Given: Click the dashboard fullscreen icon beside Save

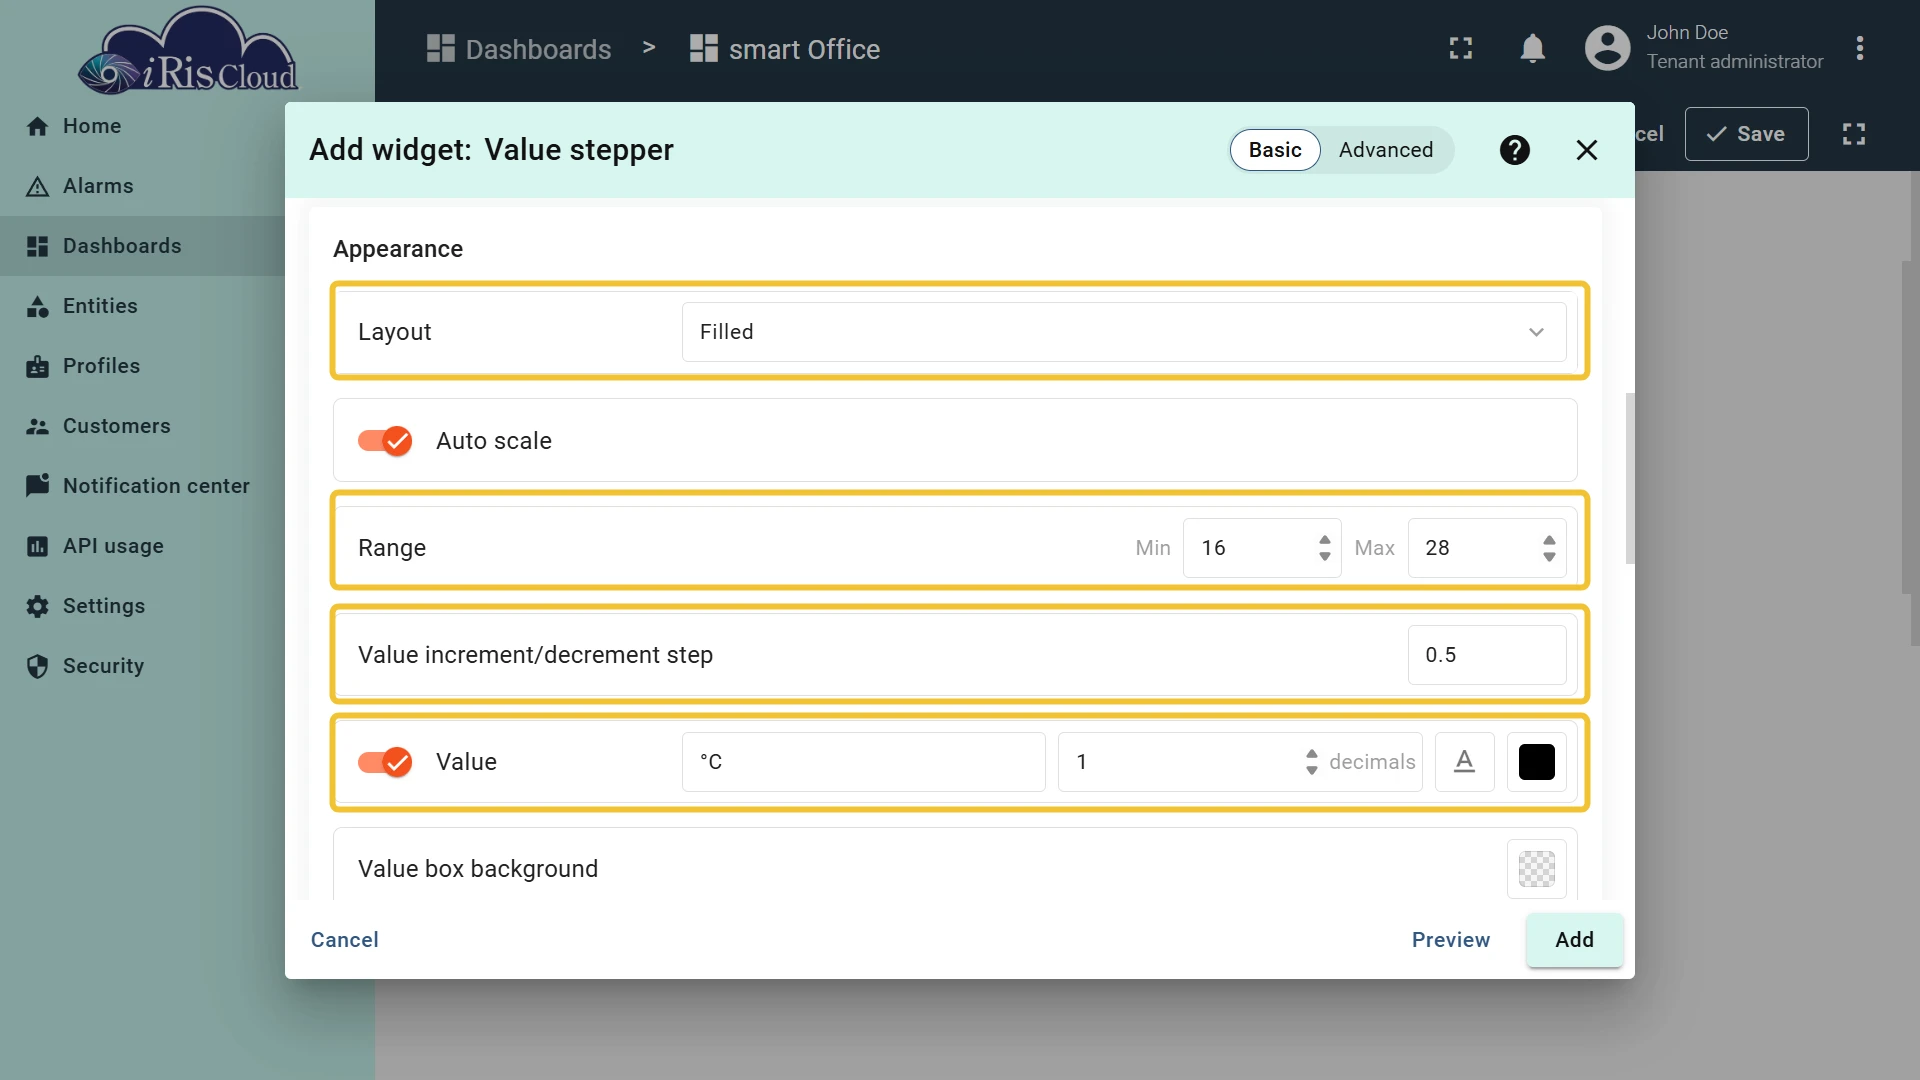Looking at the screenshot, I should (1854, 134).
